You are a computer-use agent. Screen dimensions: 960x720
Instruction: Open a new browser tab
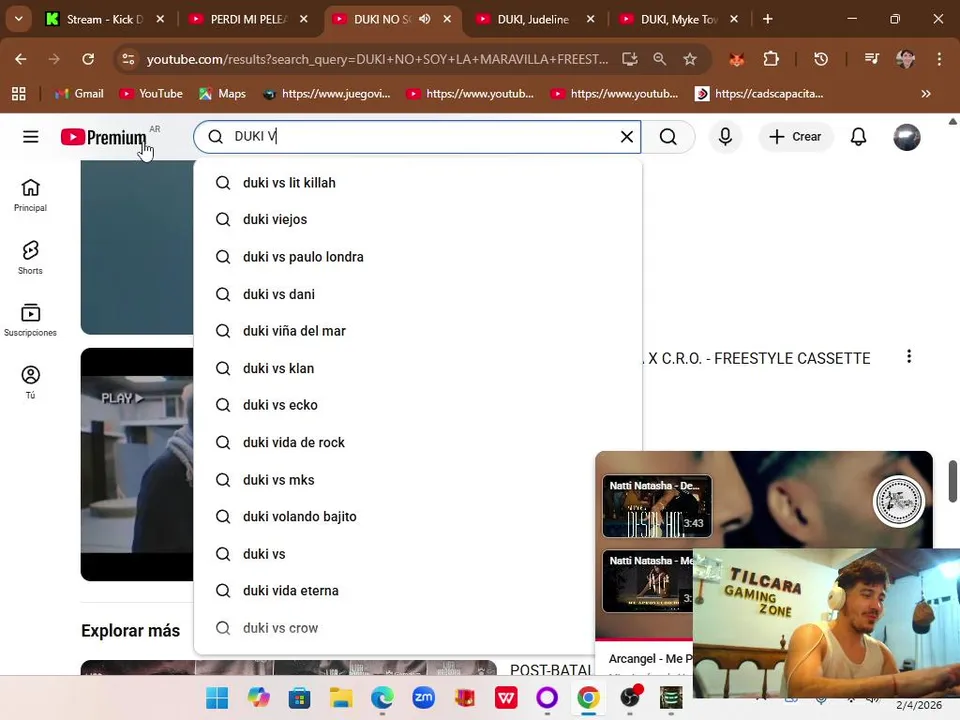[x=768, y=19]
